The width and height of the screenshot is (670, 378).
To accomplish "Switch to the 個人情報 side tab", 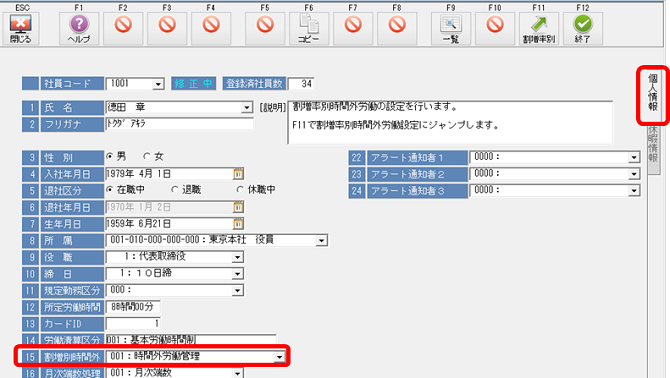I will click(652, 93).
